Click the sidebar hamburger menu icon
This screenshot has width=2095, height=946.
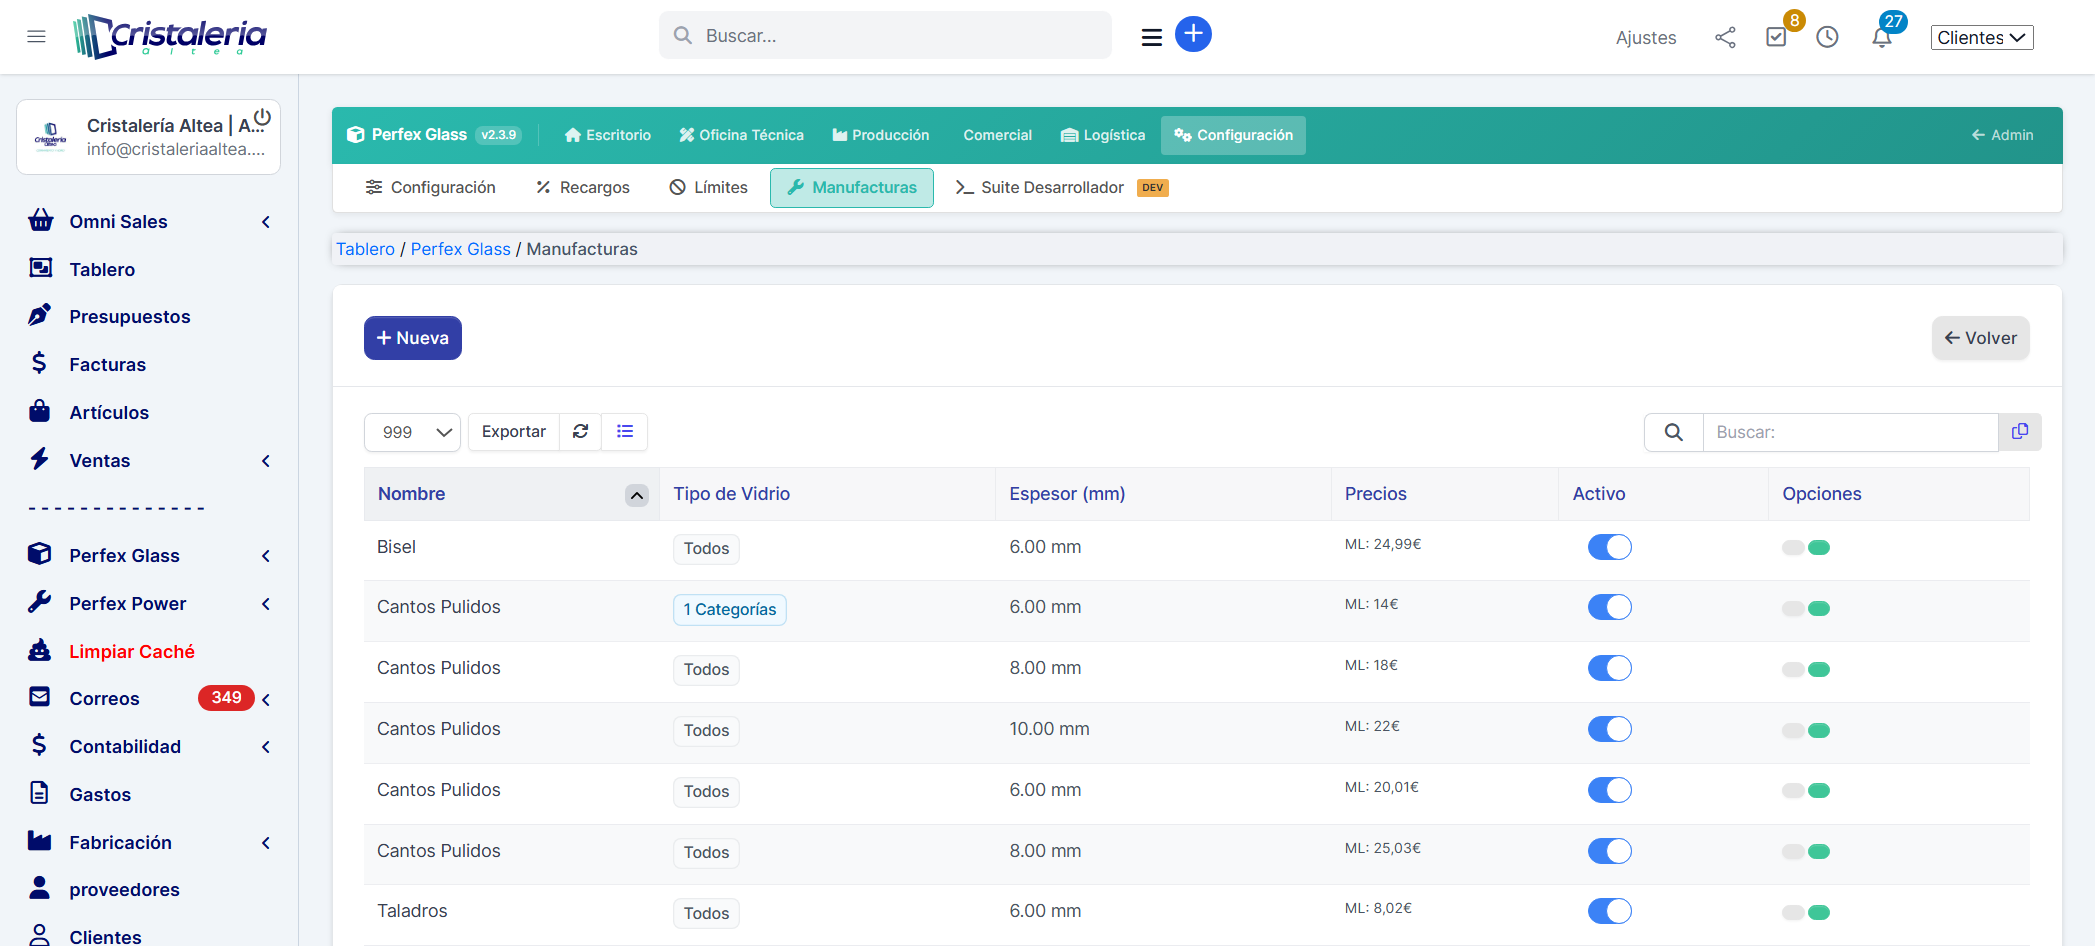37,37
